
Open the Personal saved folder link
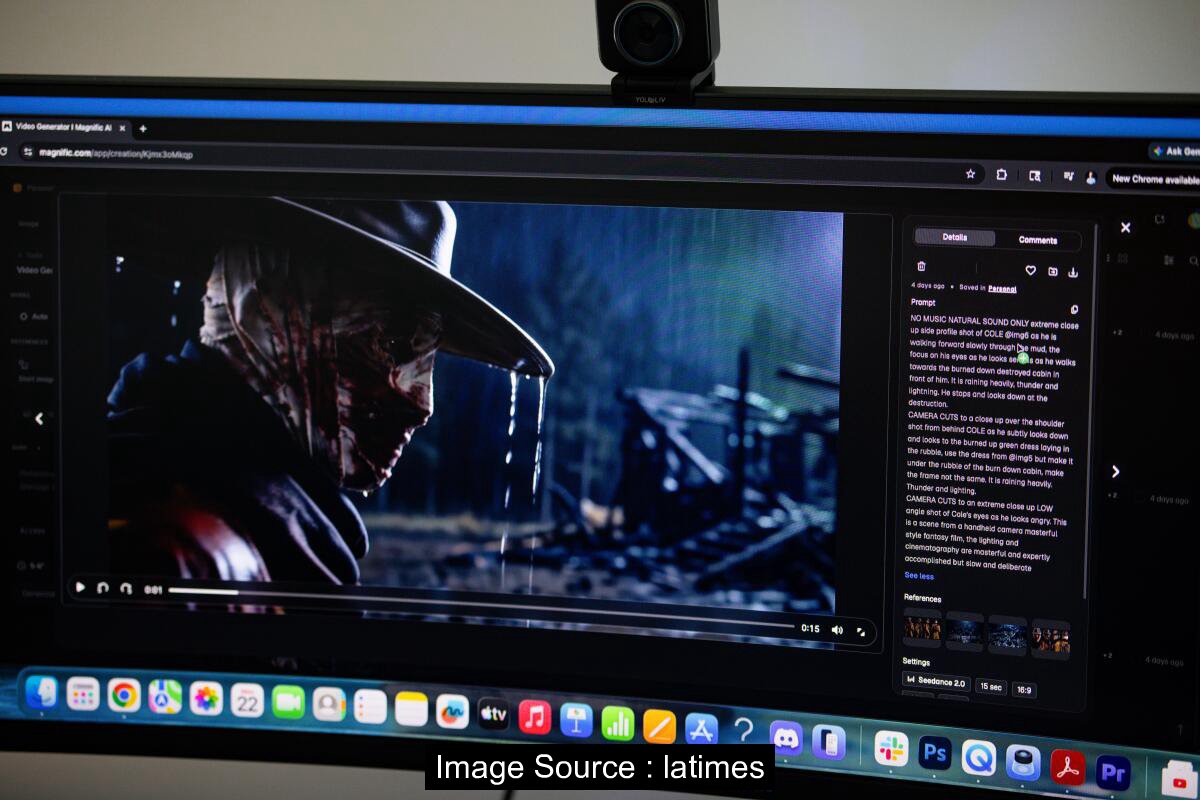[1002, 289]
